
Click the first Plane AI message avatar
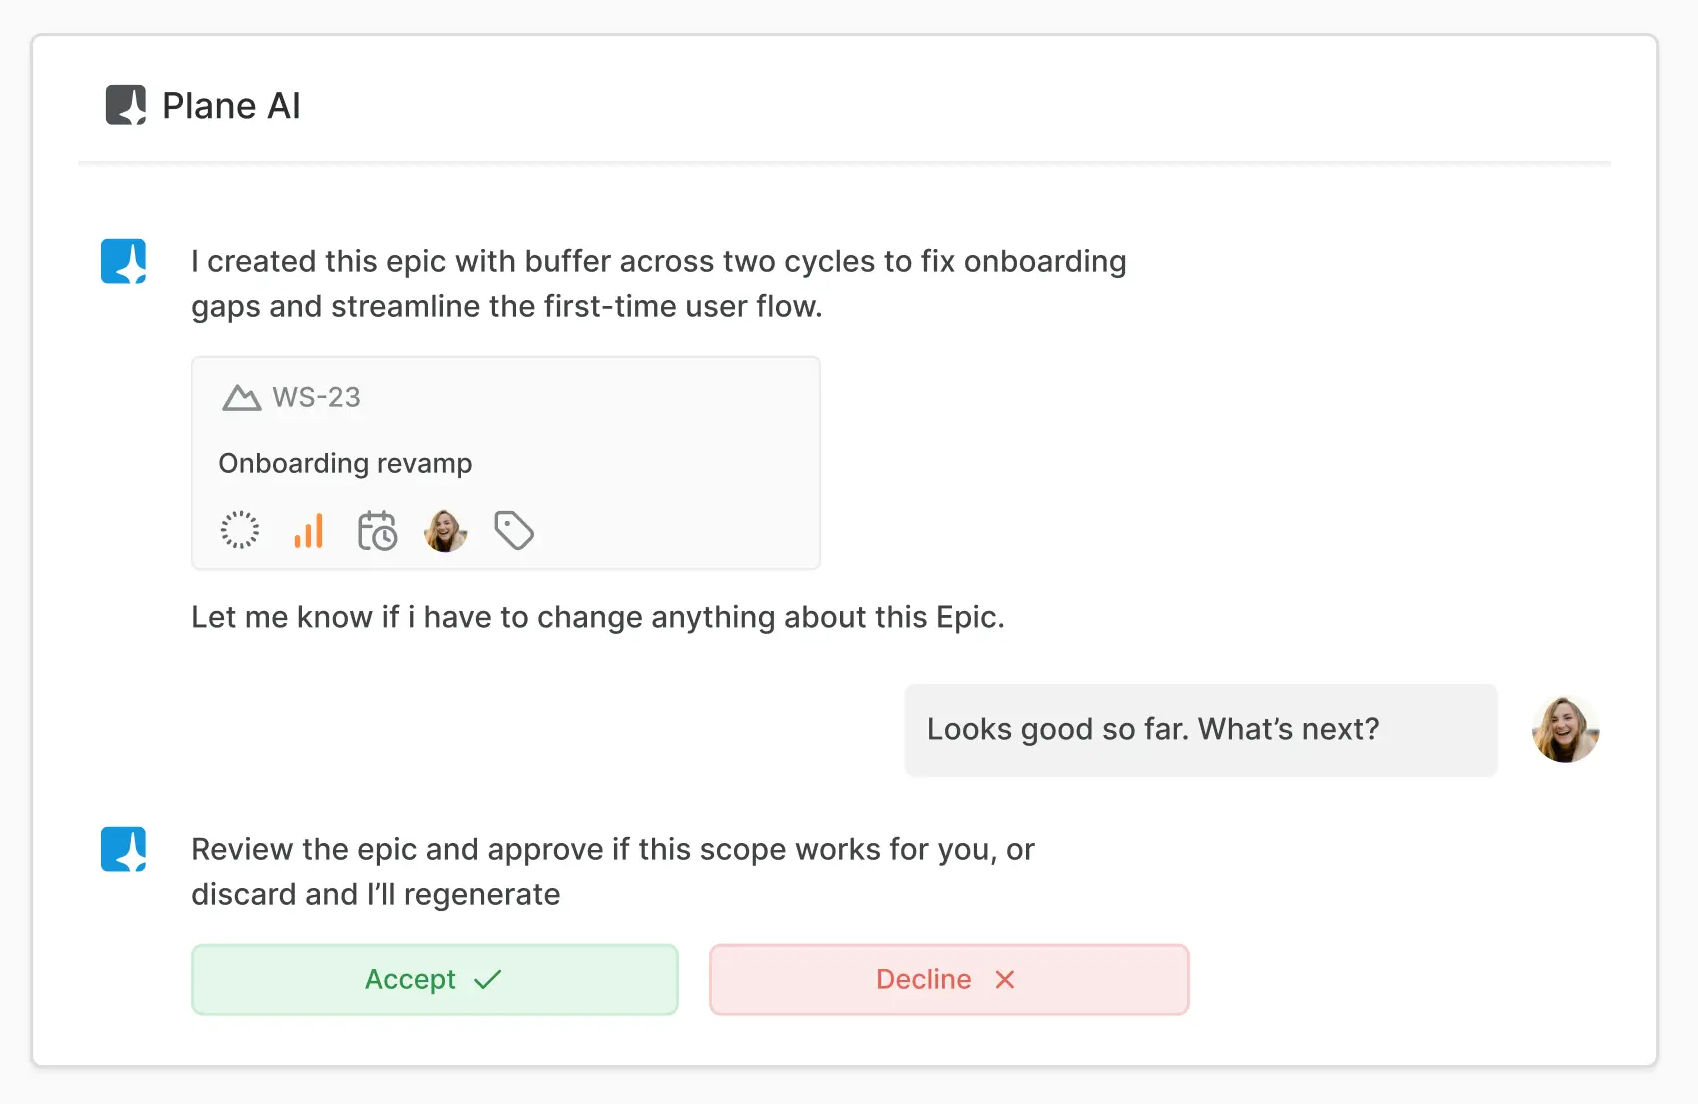[x=124, y=261]
